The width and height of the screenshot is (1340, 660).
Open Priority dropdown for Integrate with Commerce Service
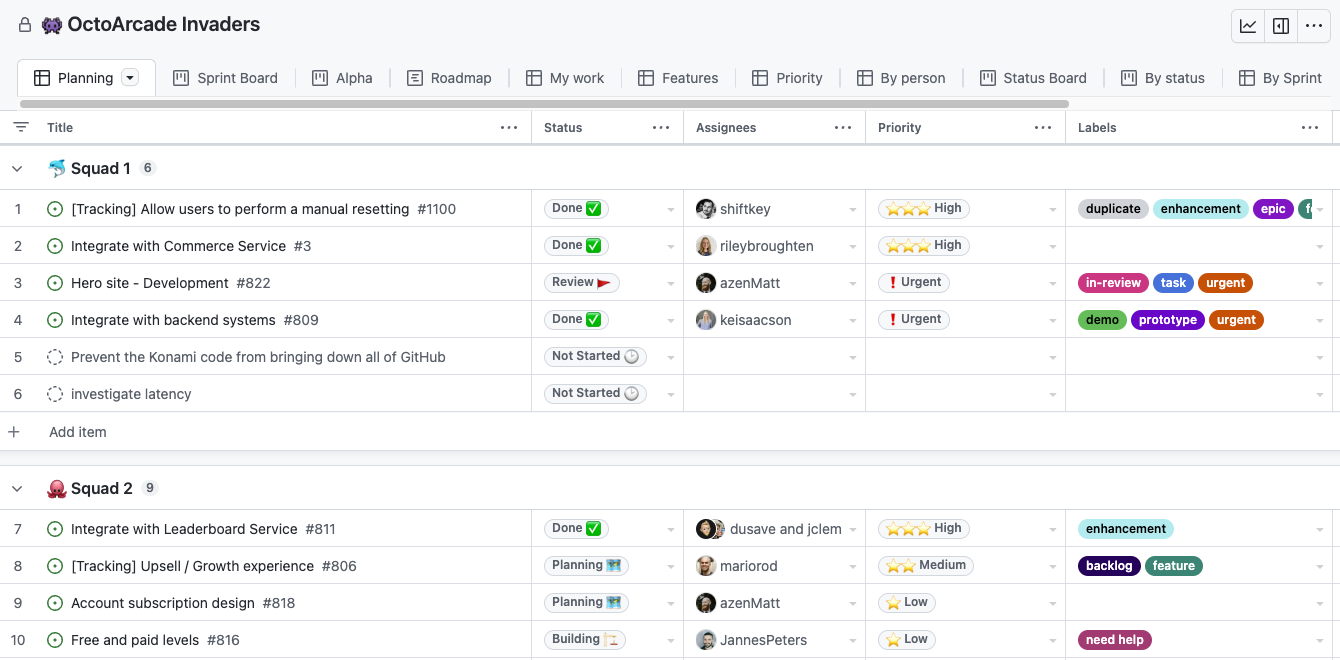point(1053,247)
